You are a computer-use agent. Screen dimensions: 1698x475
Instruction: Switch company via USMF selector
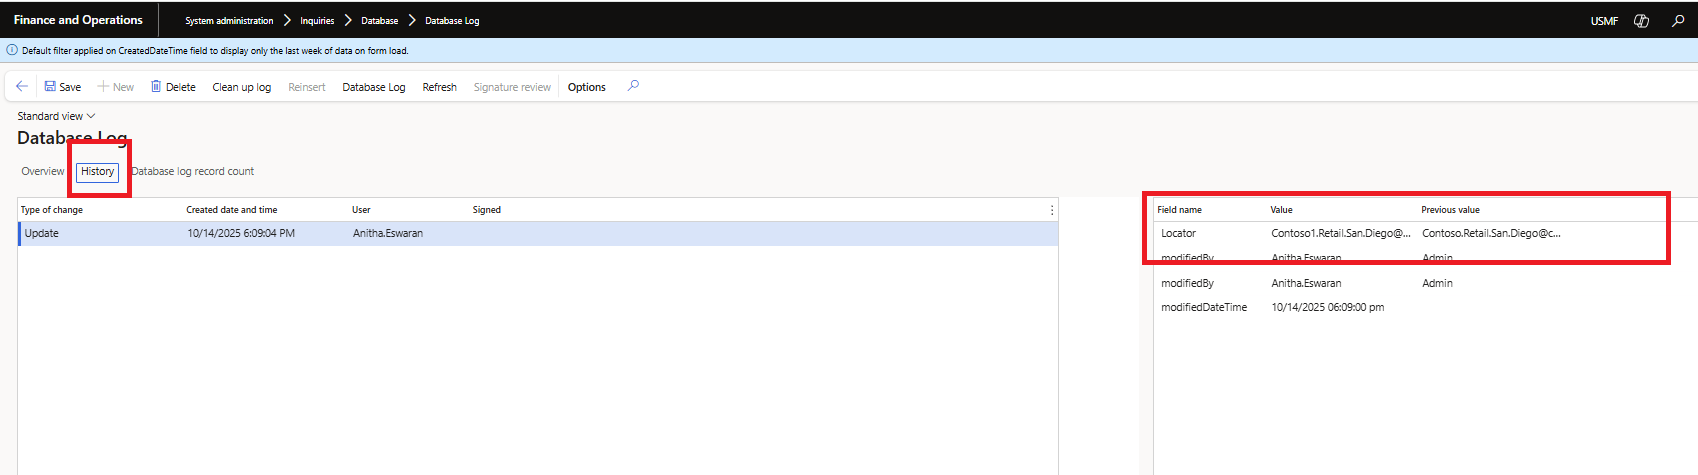click(x=1603, y=21)
